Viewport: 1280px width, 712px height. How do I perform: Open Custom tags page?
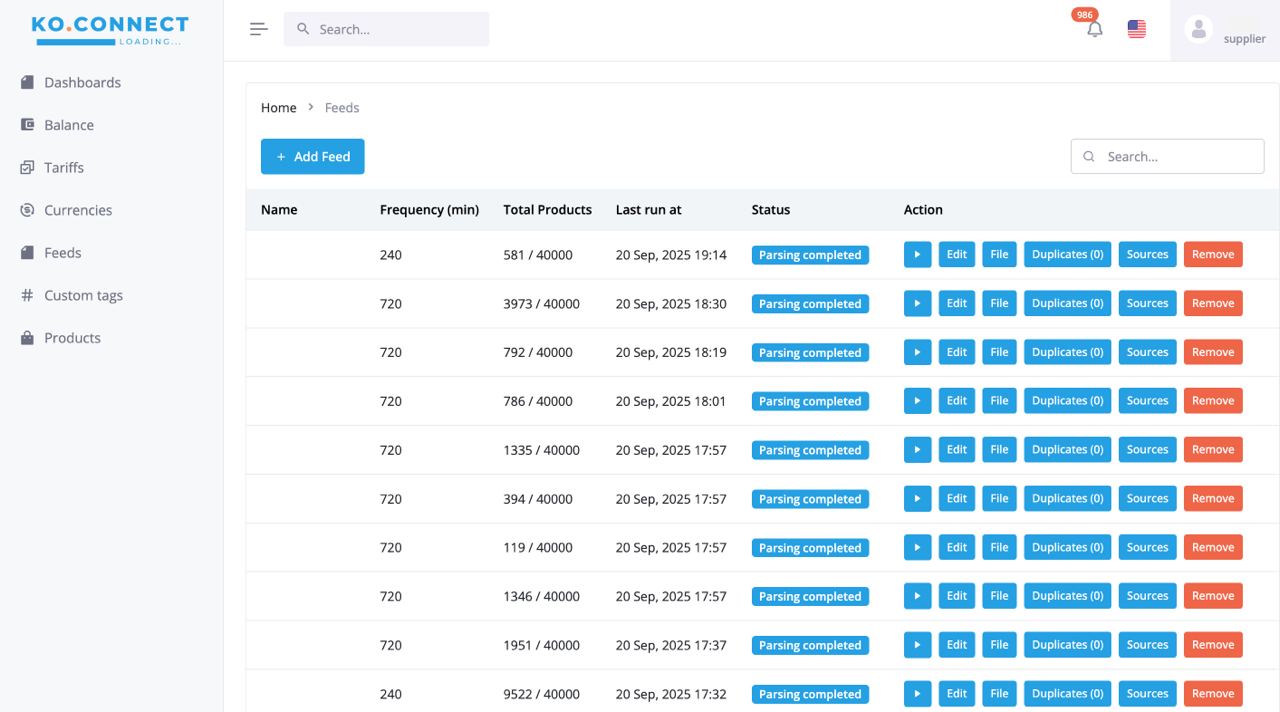click(x=83, y=296)
